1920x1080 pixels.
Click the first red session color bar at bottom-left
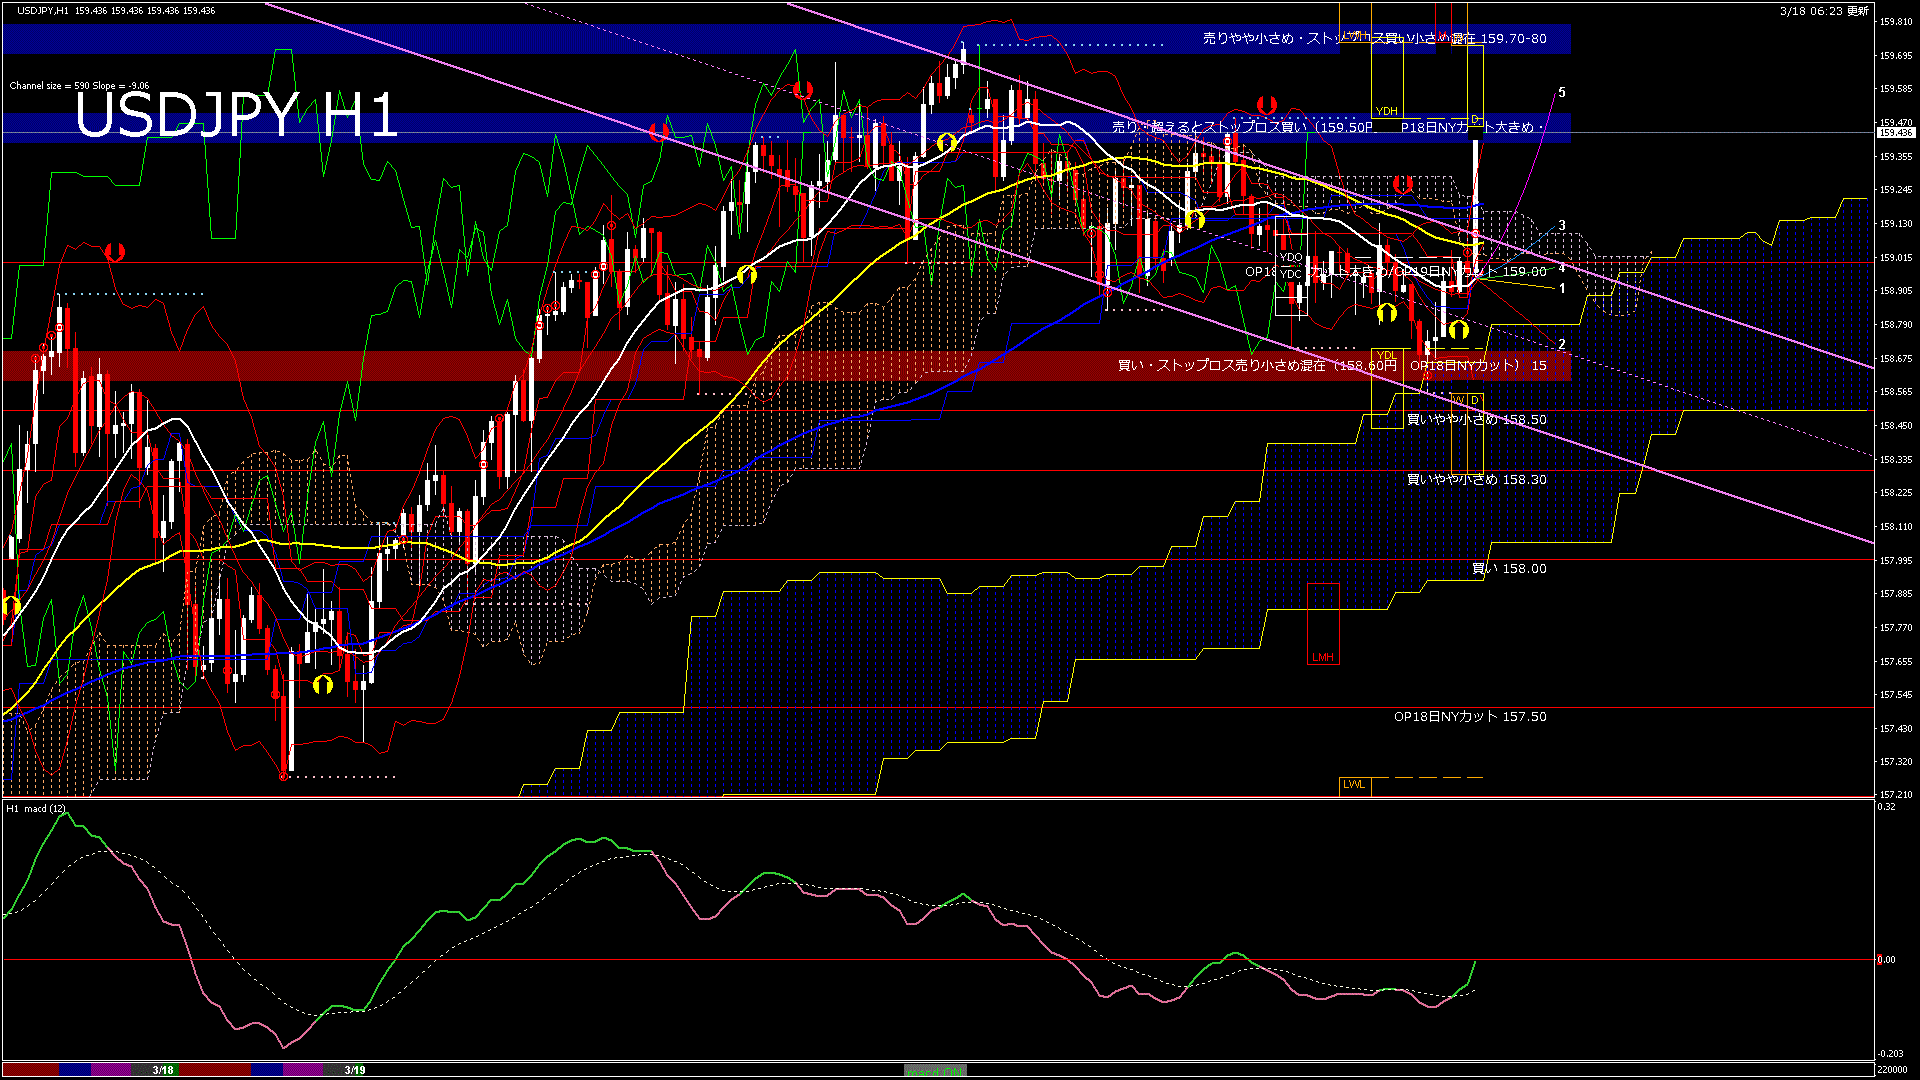tap(30, 1070)
